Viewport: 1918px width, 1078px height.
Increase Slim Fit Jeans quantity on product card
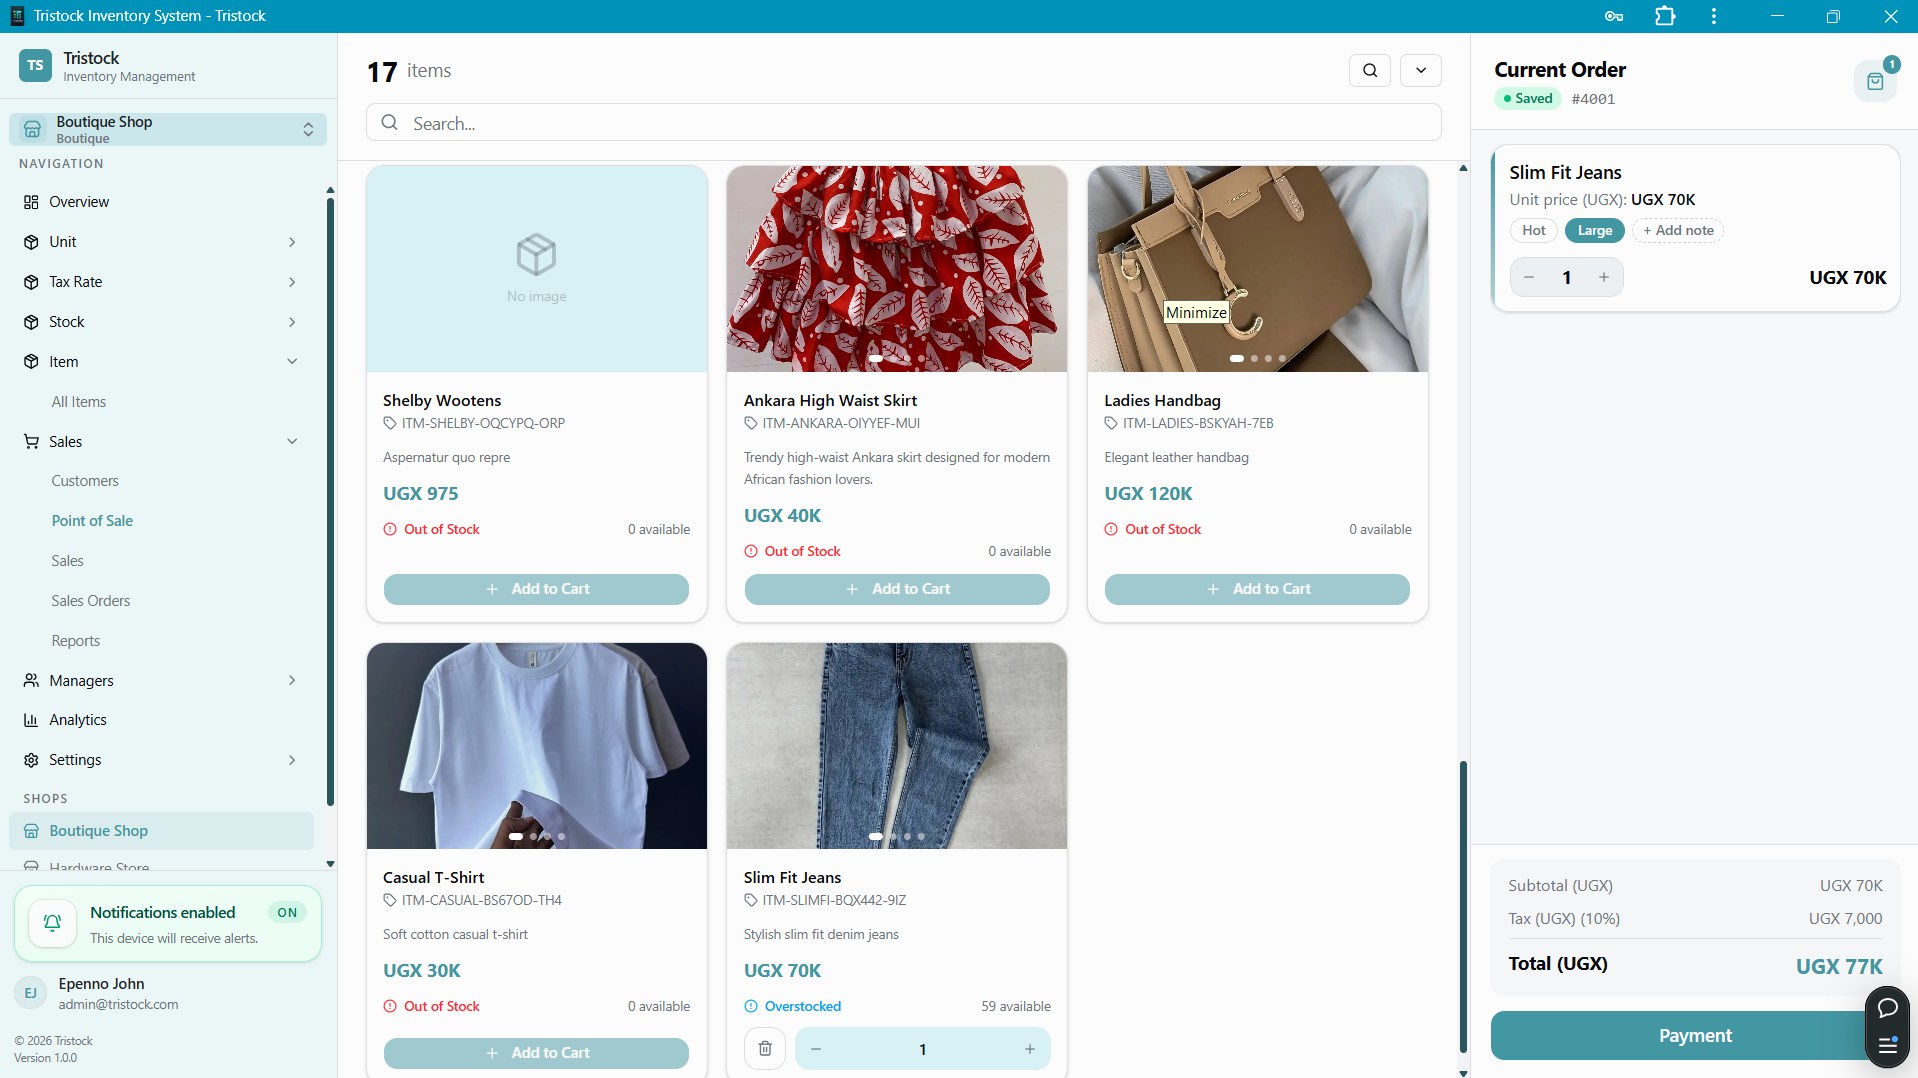tap(1029, 1049)
